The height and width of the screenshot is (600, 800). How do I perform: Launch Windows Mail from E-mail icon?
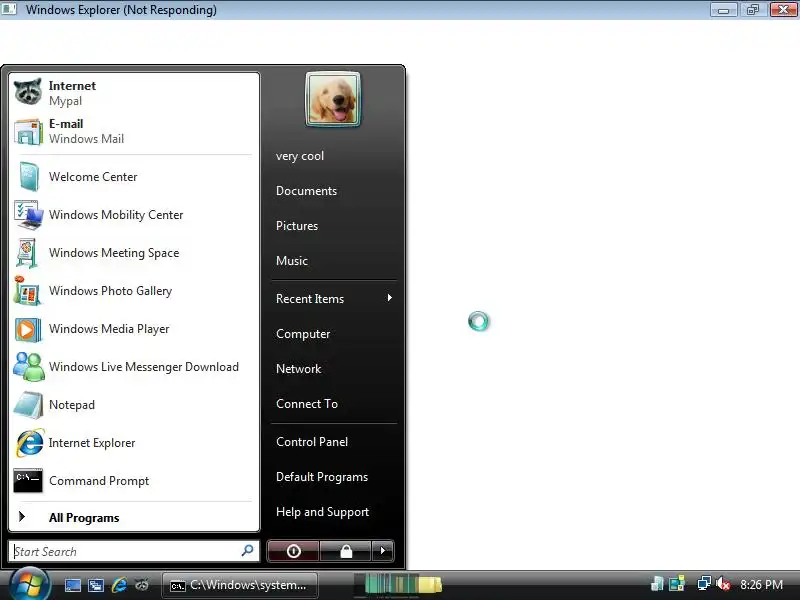tap(28, 131)
